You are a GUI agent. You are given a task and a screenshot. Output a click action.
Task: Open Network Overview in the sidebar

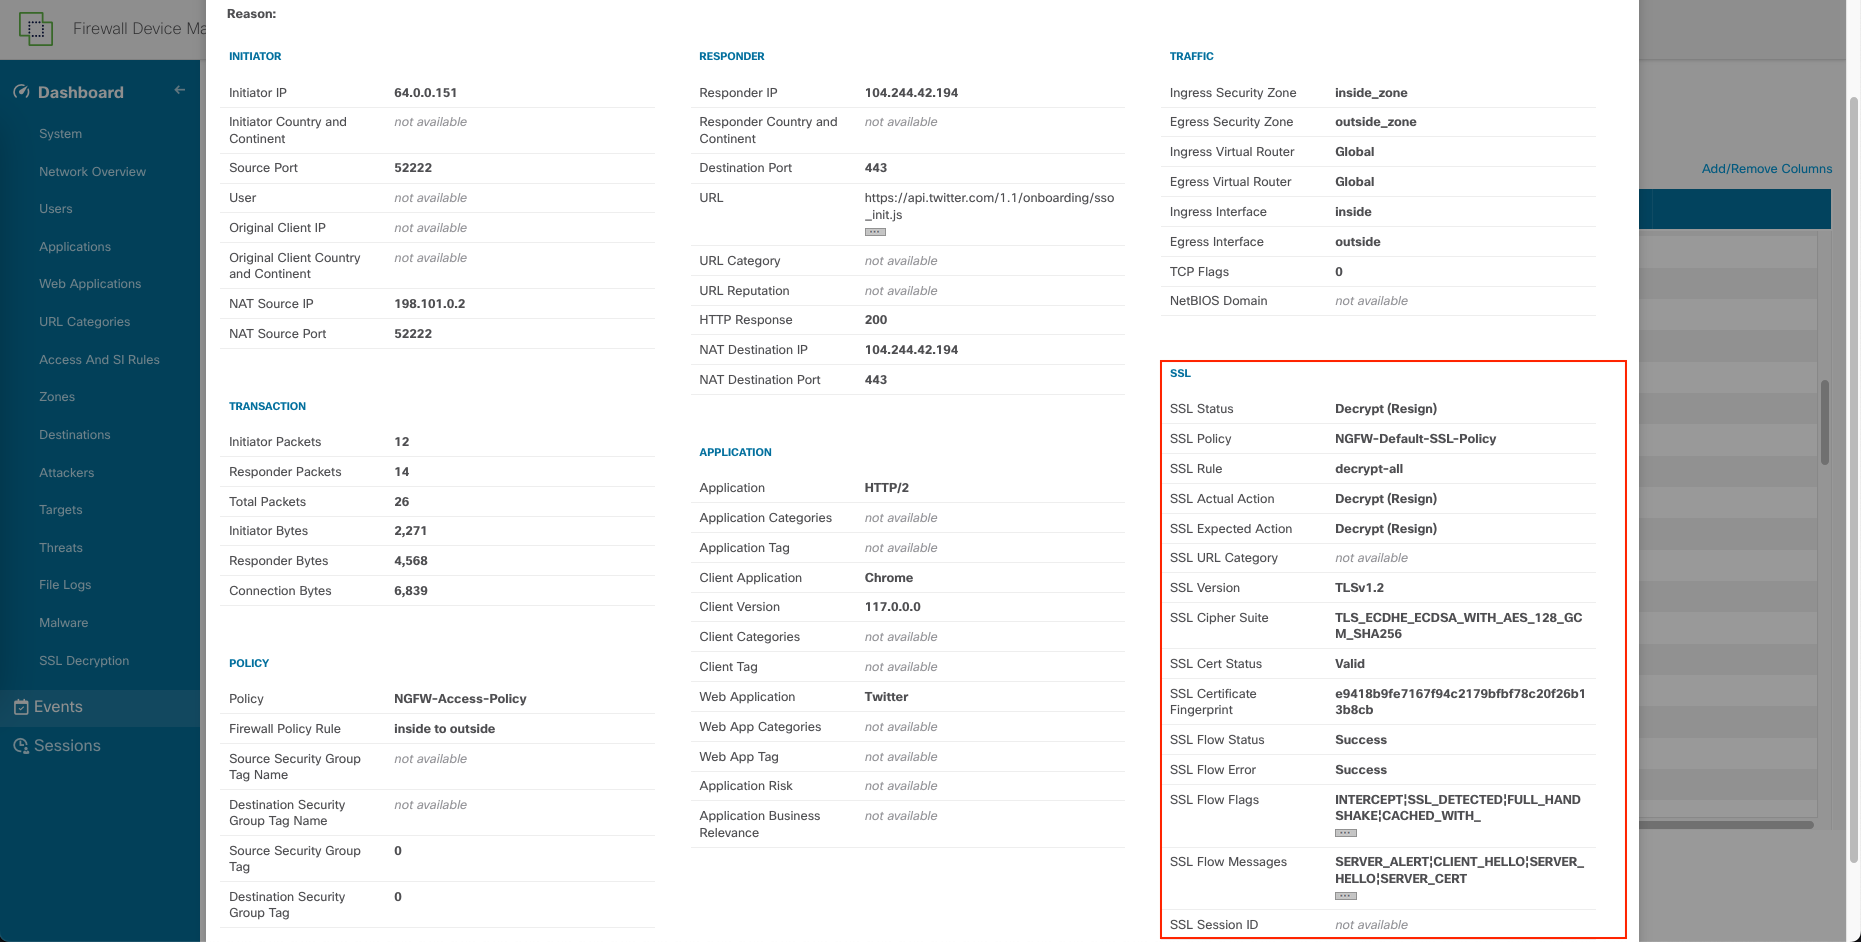pos(92,172)
